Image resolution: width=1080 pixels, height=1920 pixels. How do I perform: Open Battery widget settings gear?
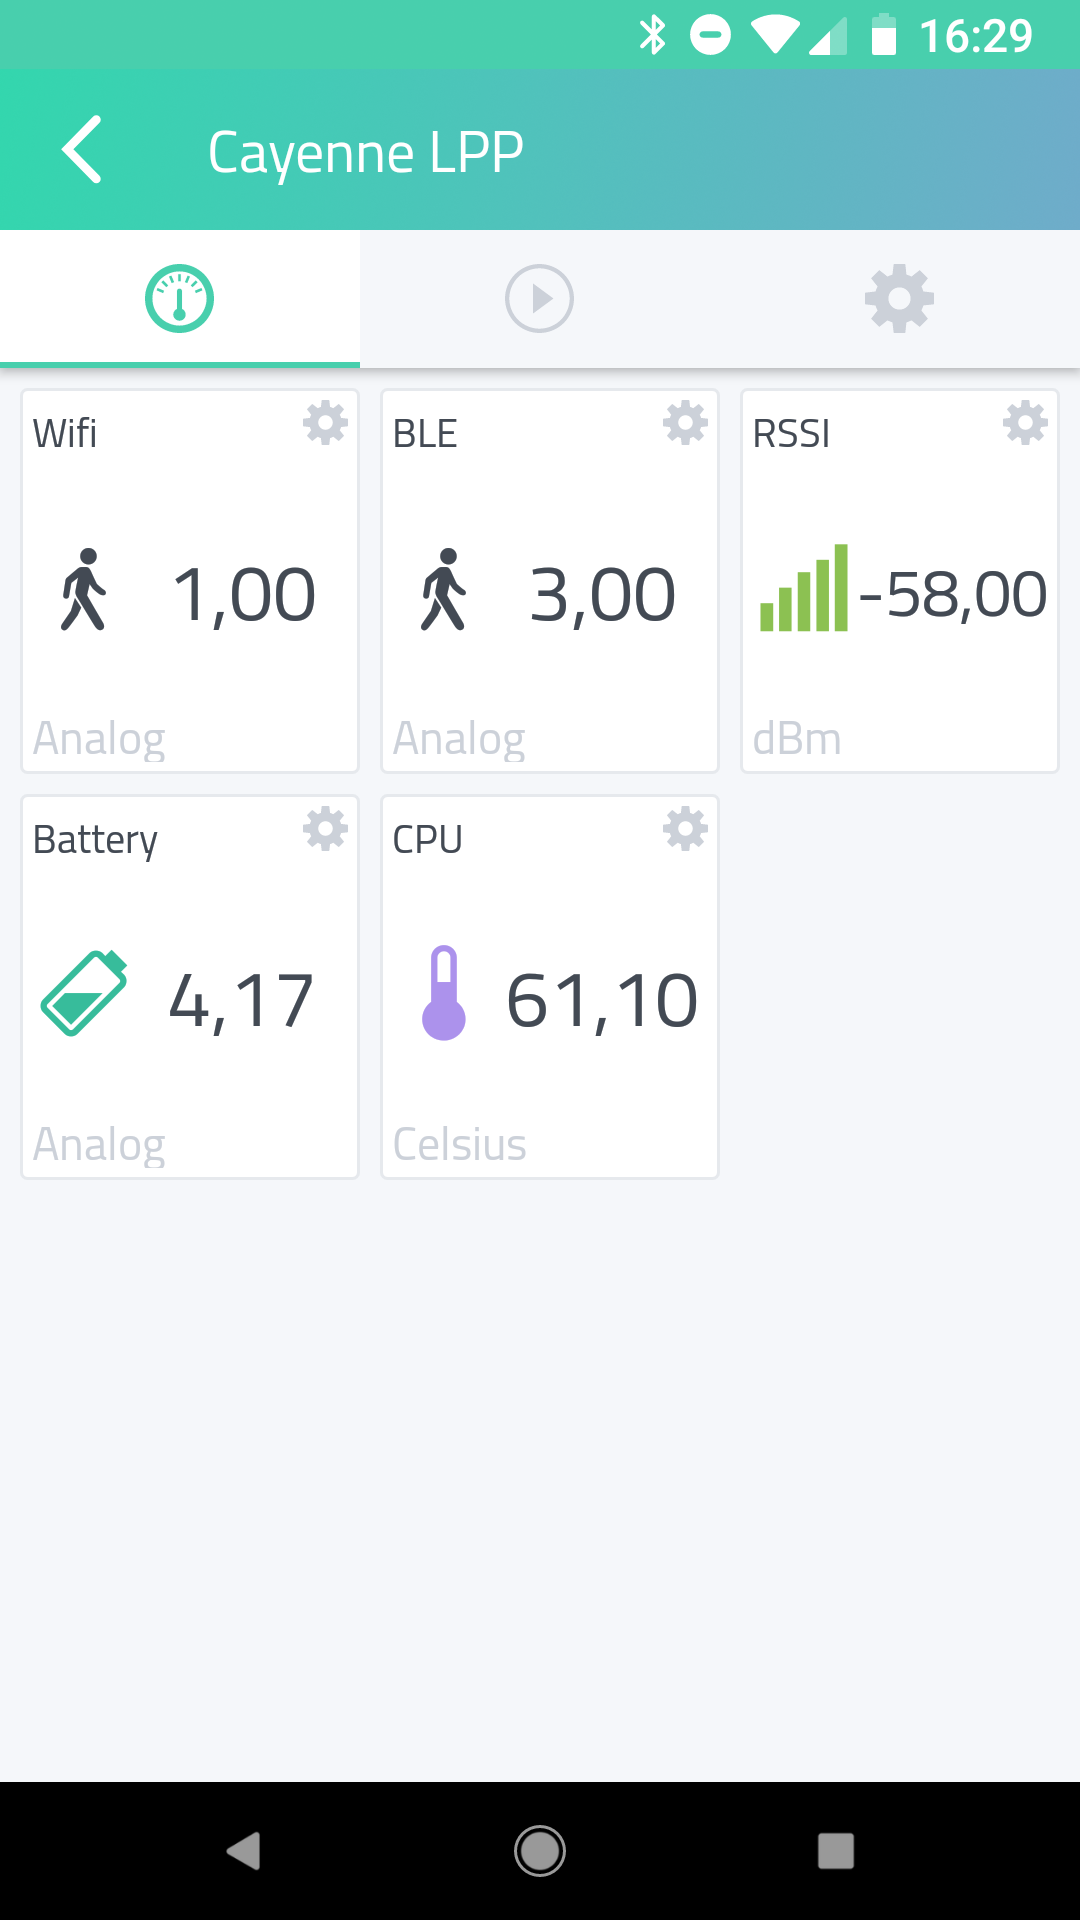pyautogui.click(x=325, y=829)
